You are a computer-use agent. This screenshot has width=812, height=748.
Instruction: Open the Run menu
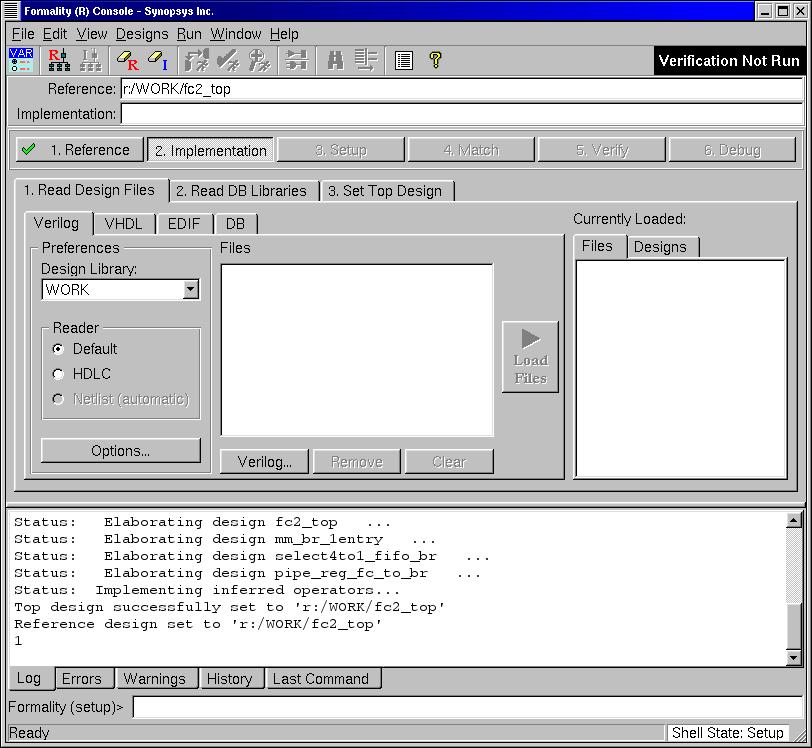coord(189,34)
